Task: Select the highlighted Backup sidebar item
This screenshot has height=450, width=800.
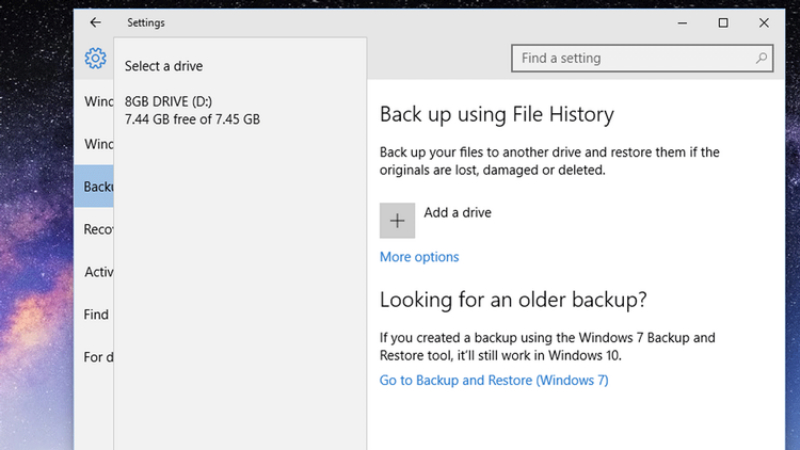Action: click(x=94, y=186)
